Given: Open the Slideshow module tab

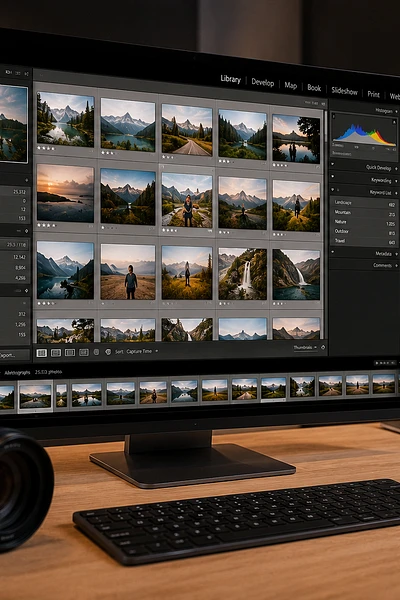Looking at the screenshot, I should (344, 91).
